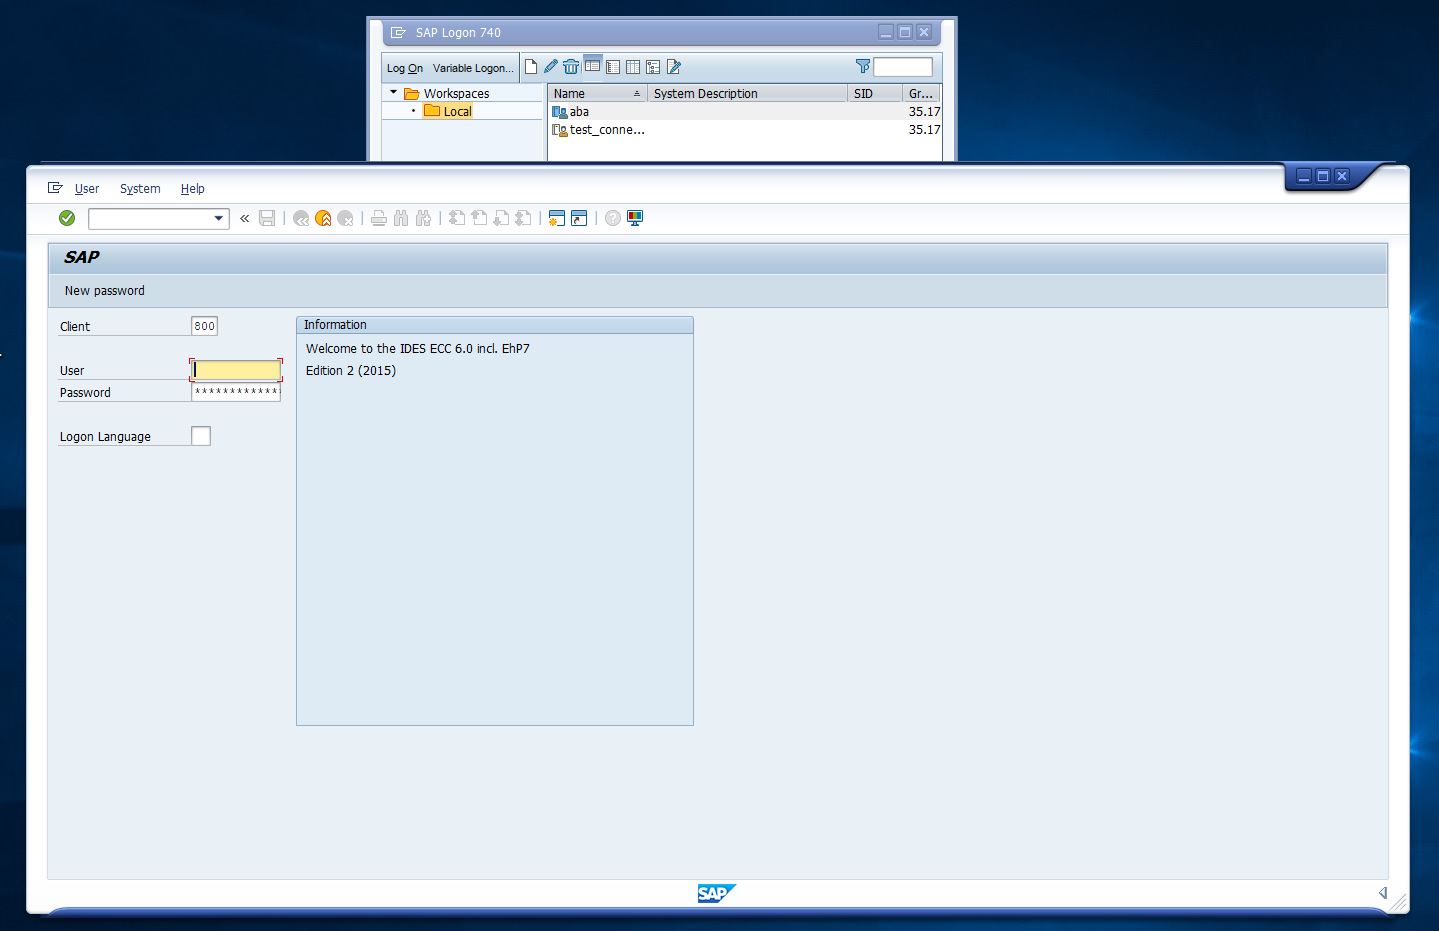Click the 35.17 value in the test_conne... row
1439x931 pixels.
(924, 130)
